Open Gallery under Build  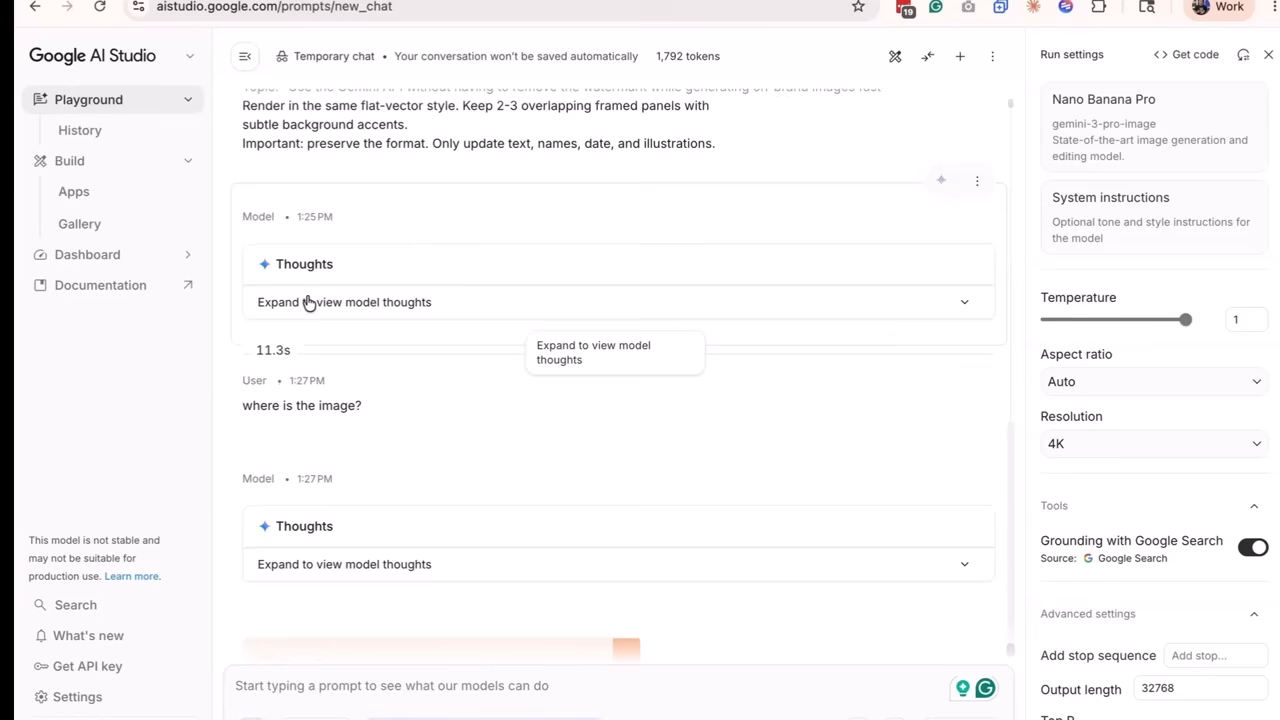click(x=80, y=224)
